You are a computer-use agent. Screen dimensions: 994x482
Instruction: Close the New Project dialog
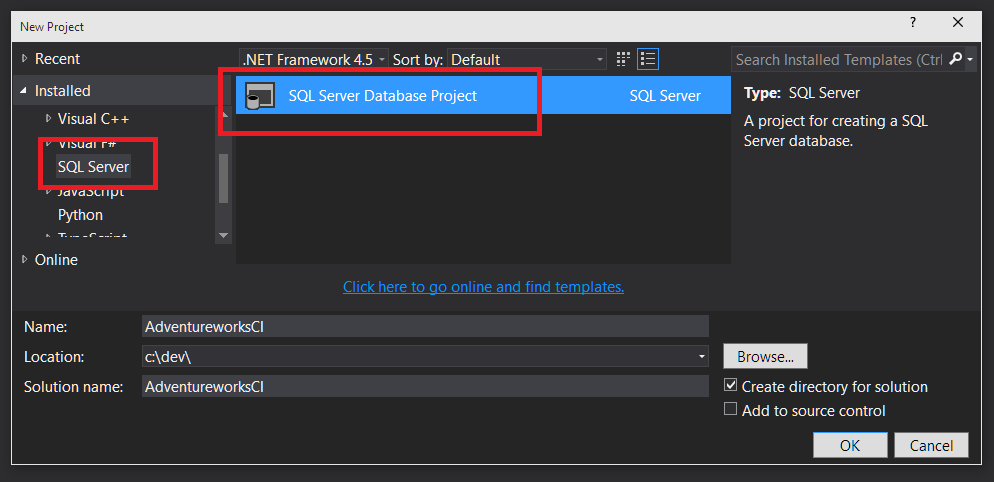point(959,23)
